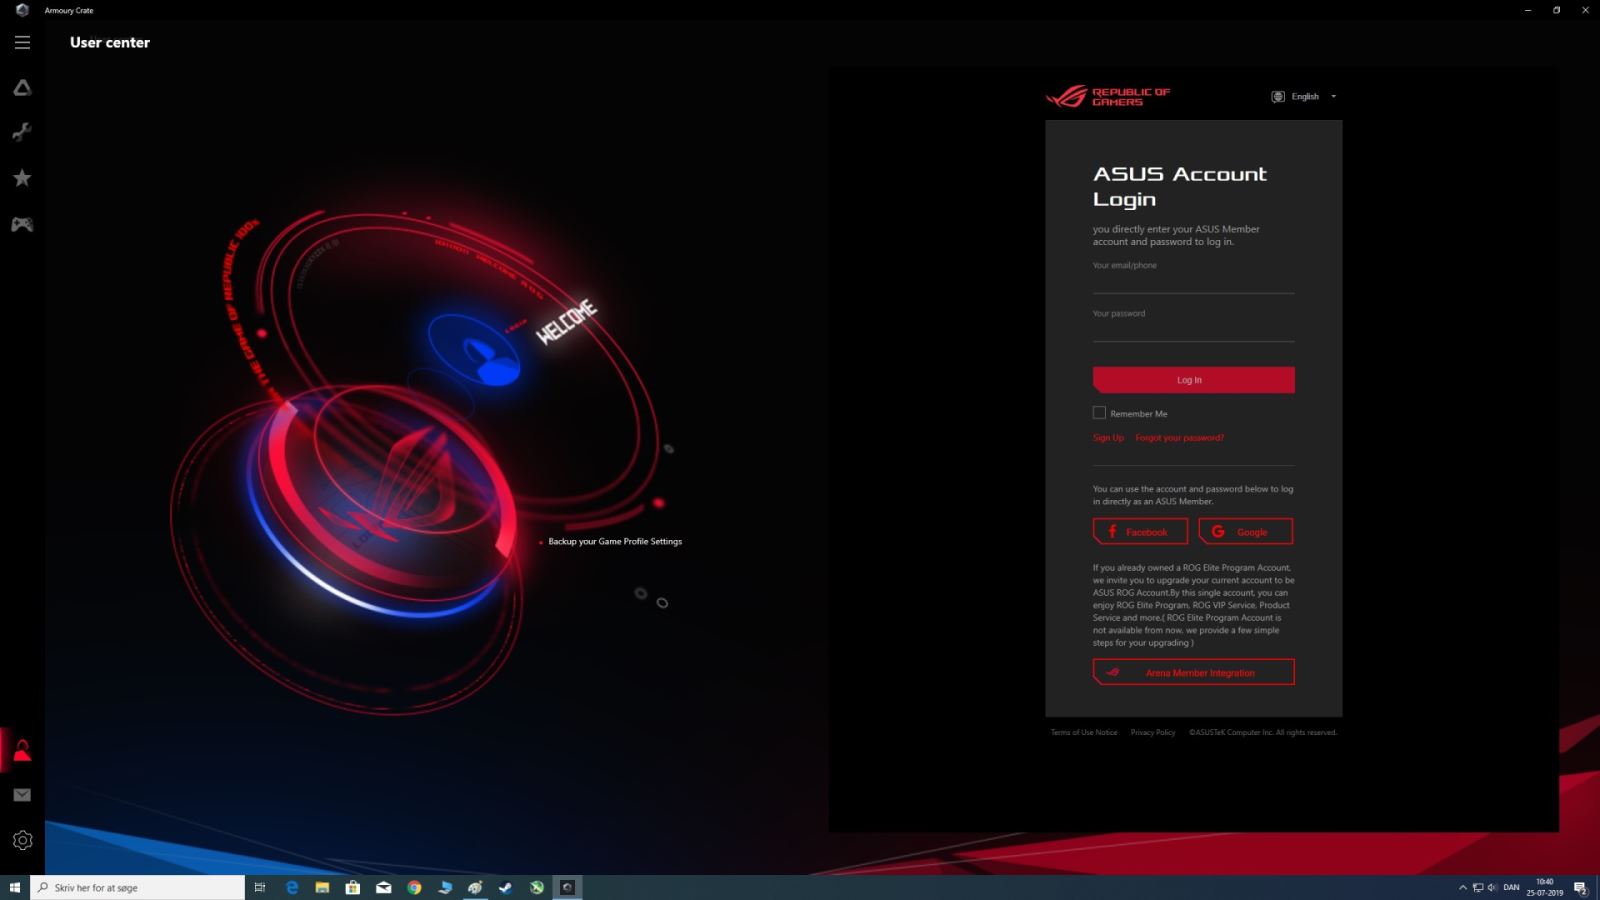Viewport: 1600px width, 900px height.
Task: Click Arena Member Integration button
Action: click(1193, 672)
